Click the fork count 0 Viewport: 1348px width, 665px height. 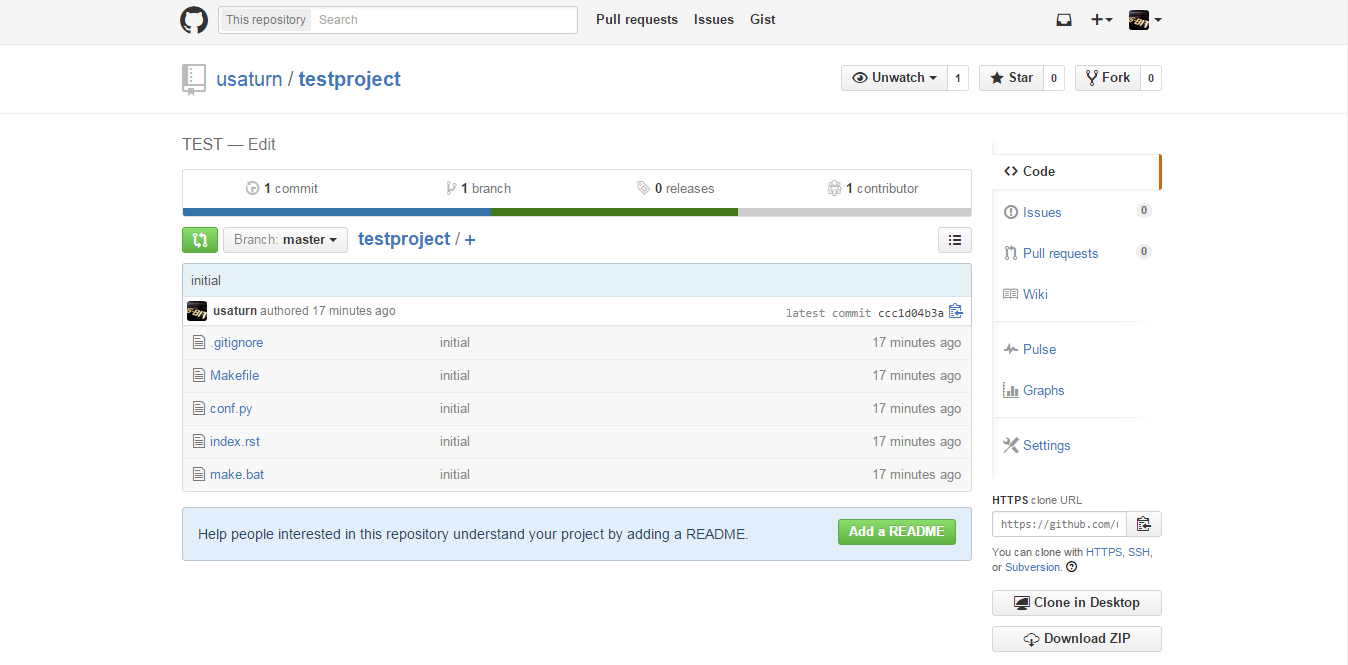click(1151, 78)
